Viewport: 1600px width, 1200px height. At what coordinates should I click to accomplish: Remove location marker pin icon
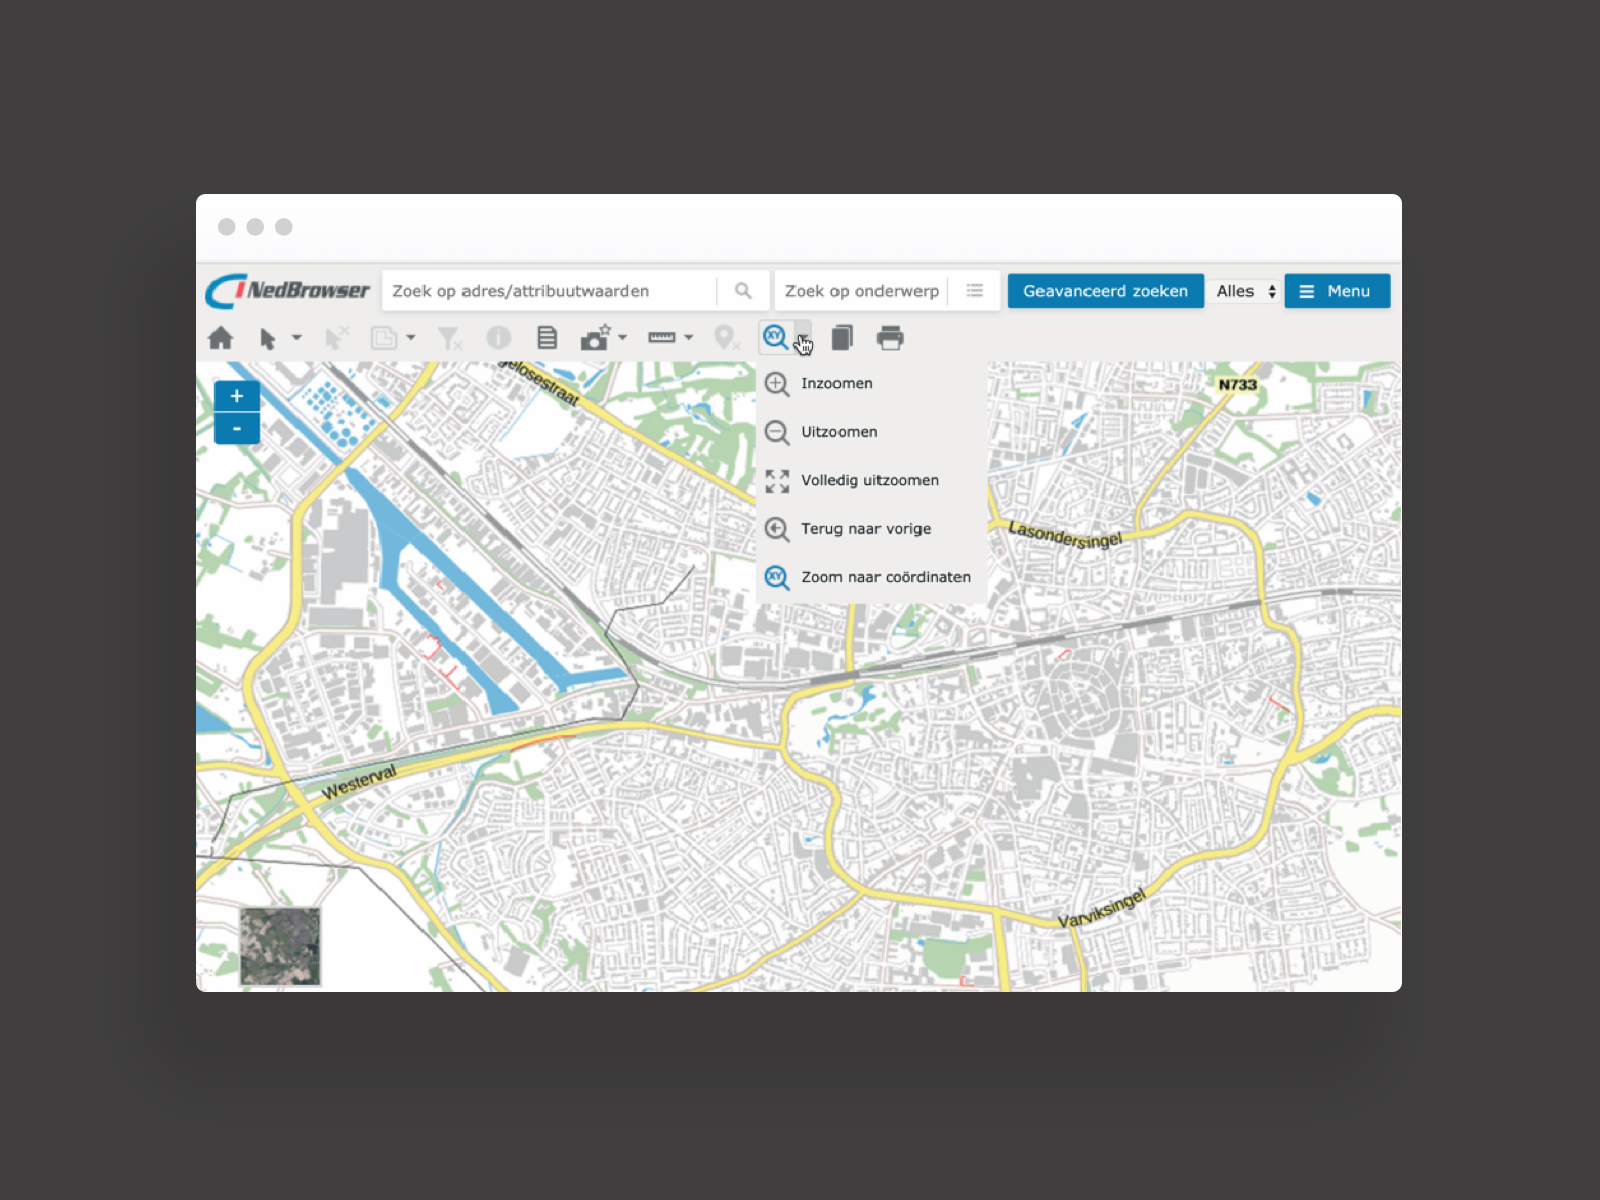(727, 338)
